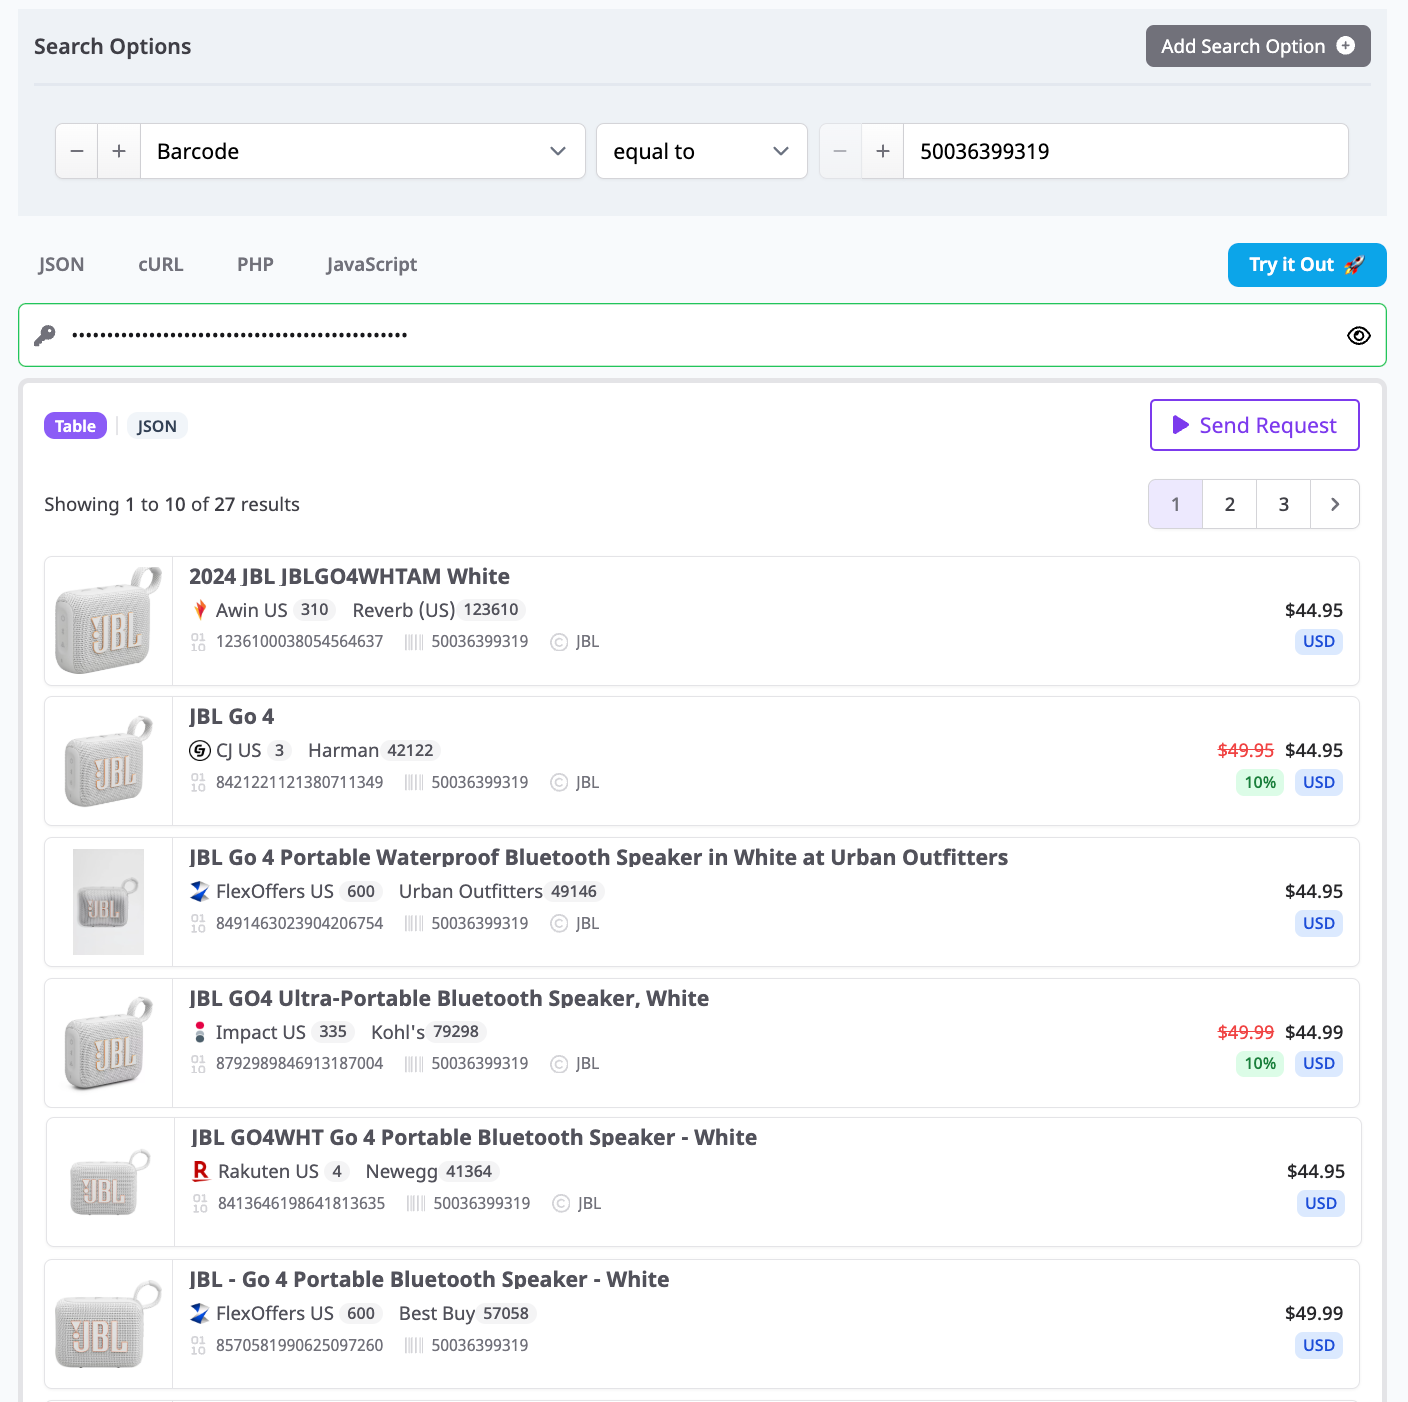Click the Kohl's 79298 merchant label
The width and height of the screenshot is (1408, 1402).
click(428, 1032)
